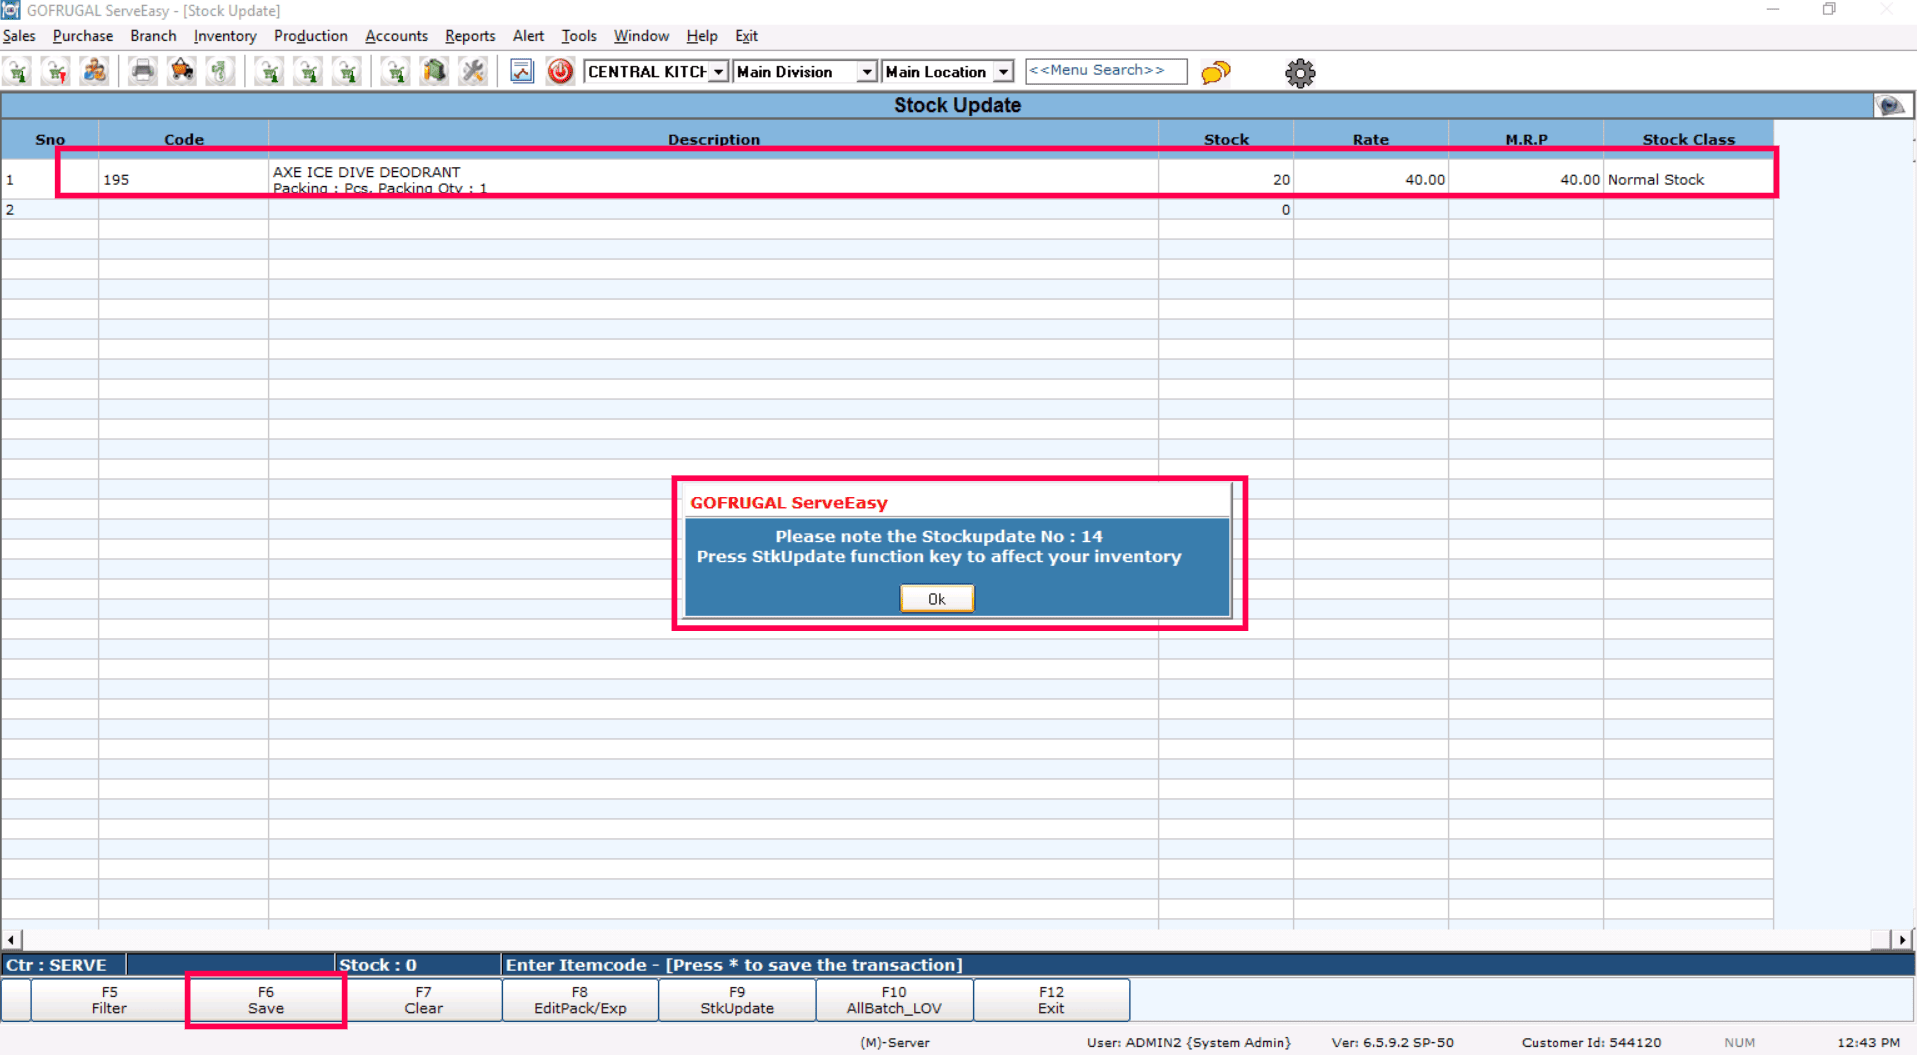Click the Ctr : SERVE status label

(x=57, y=965)
